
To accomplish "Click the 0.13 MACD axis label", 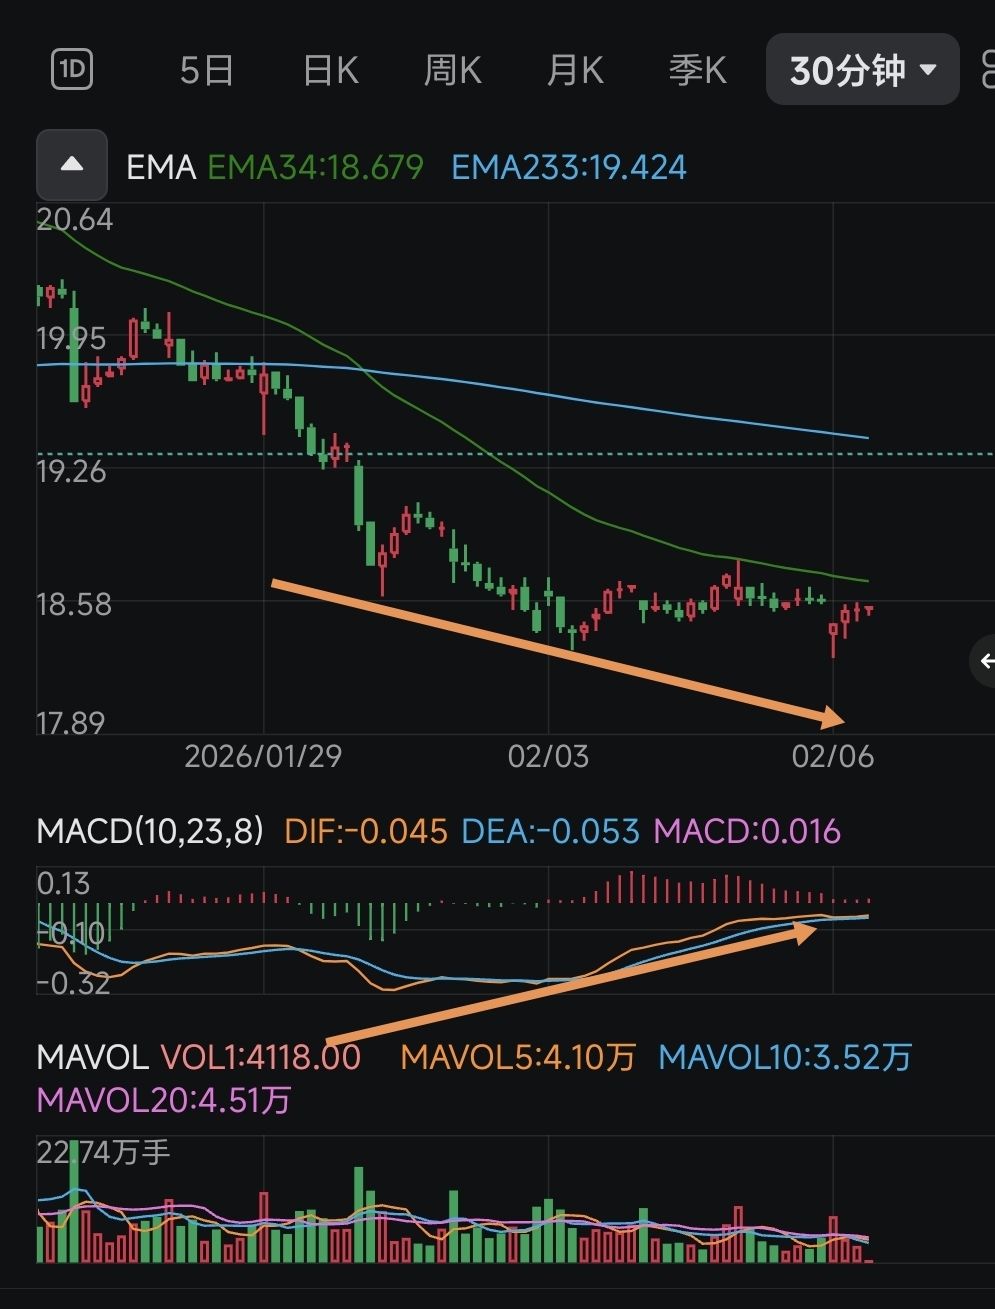I will 63,883.
